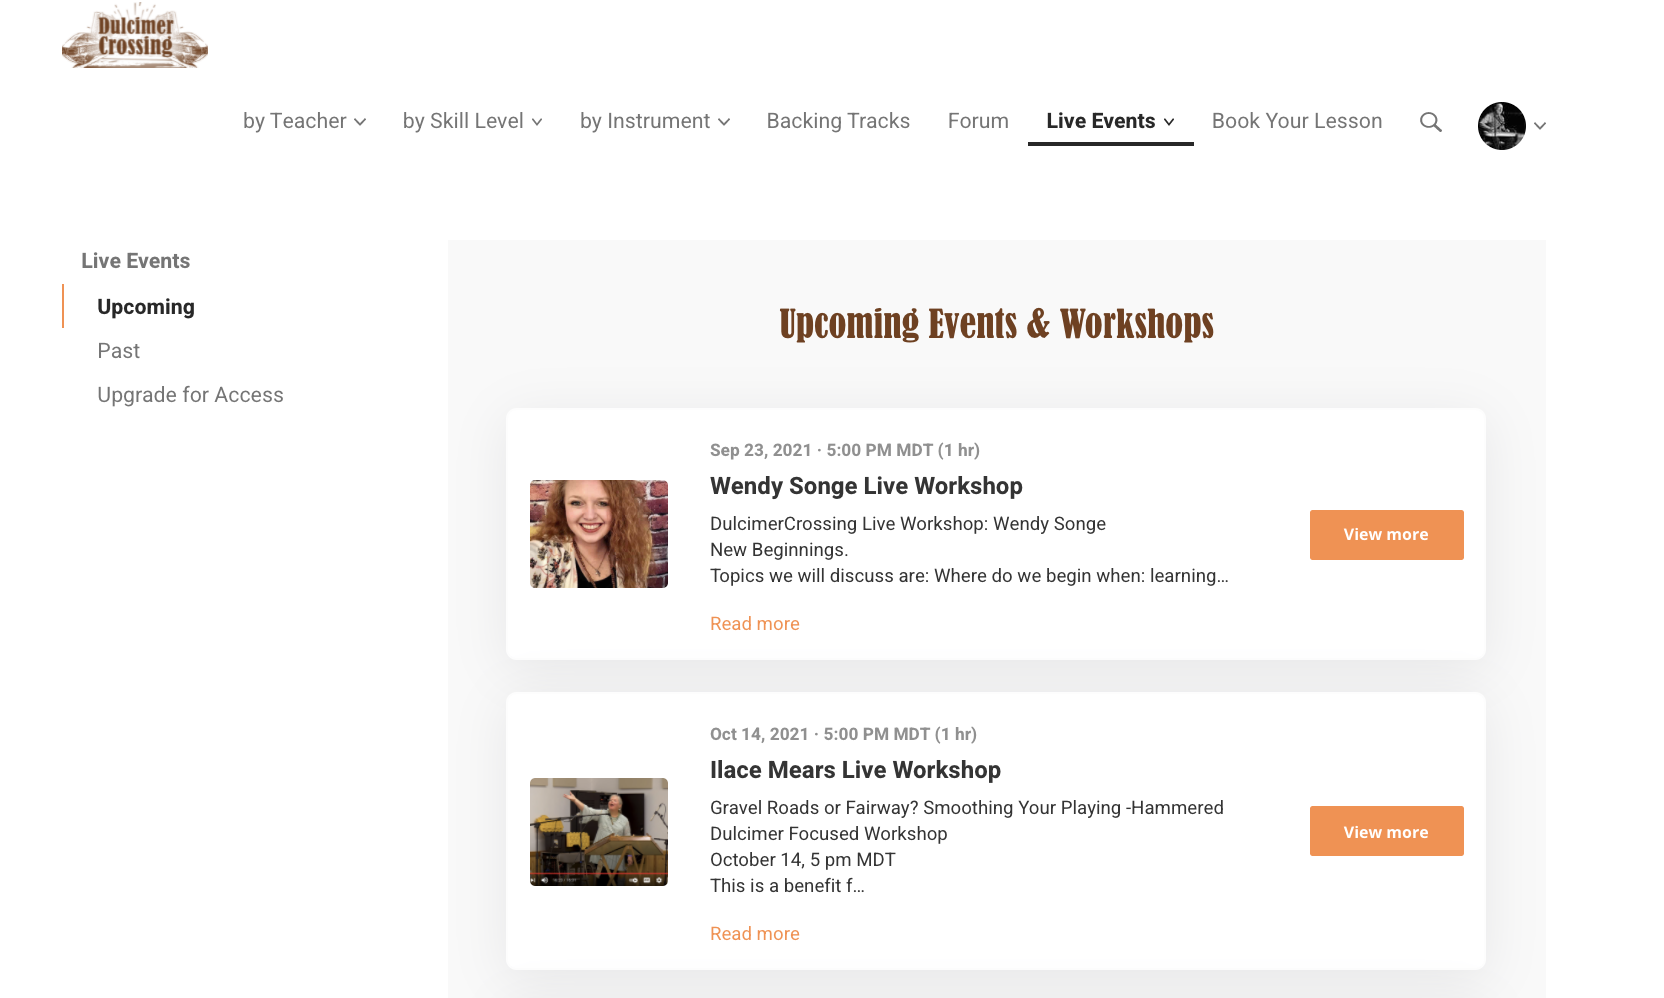Open the Live Events nav dropdown

pyautogui.click(x=1110, y=121)
